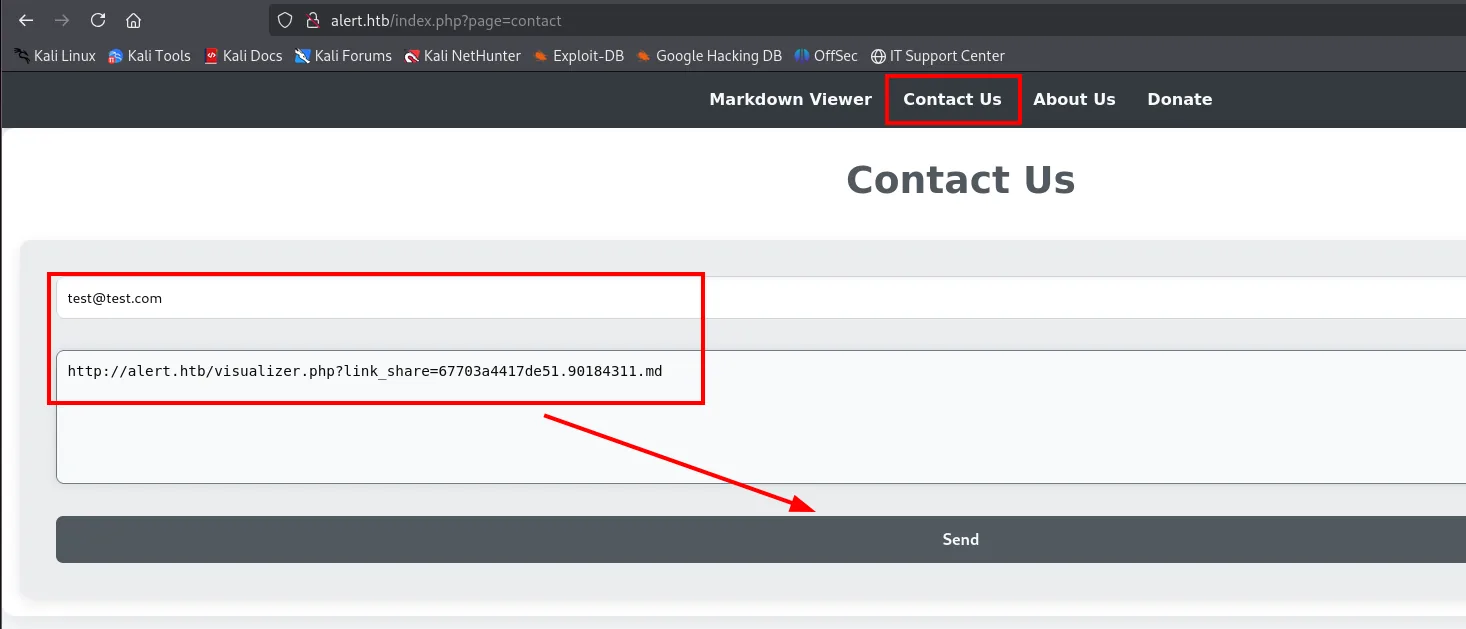This screenshot has height=629, width=1466.
Task: Click the Send button
Action: tap(761, 539)
